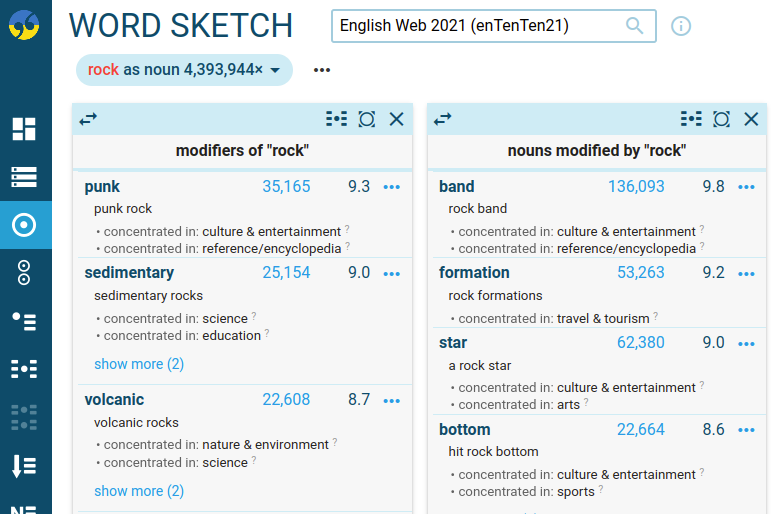The image size is (771, 514).
Task: Open three-dot menu for 'band' row
Action: click(x=746, y=187)
